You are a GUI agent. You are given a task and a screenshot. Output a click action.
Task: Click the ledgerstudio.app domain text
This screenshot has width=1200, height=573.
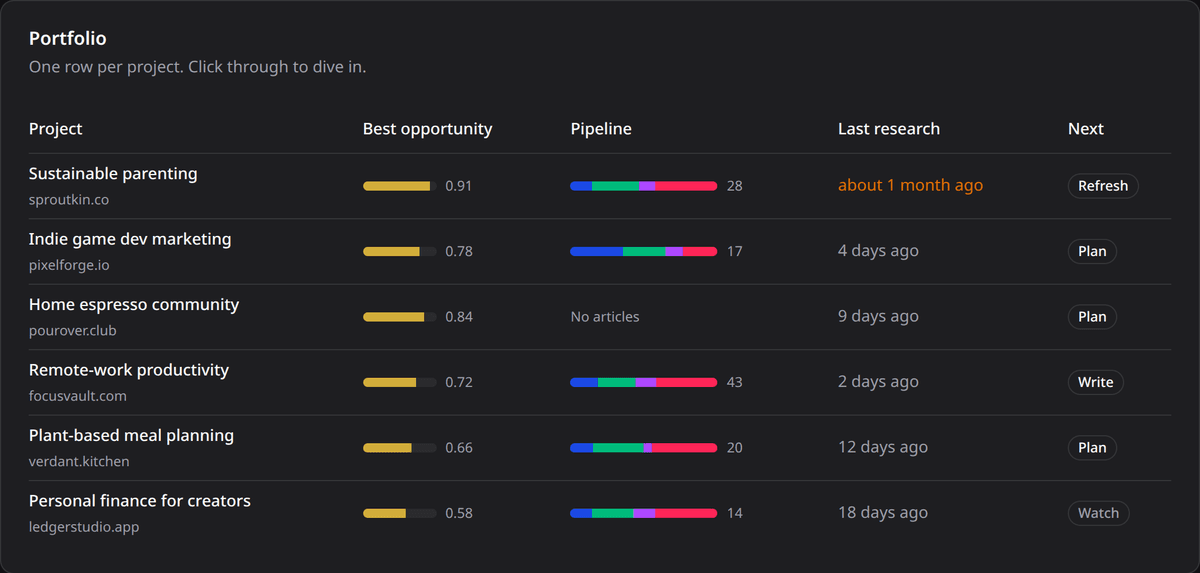tap(84, 527)
